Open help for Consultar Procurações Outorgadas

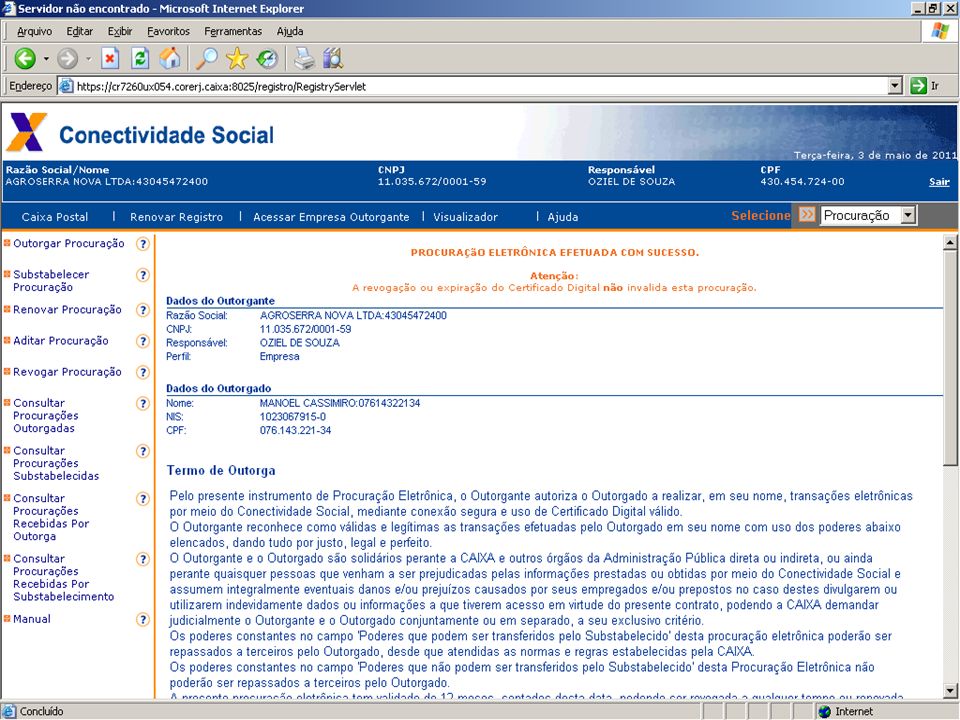click(x=143, y=403)
